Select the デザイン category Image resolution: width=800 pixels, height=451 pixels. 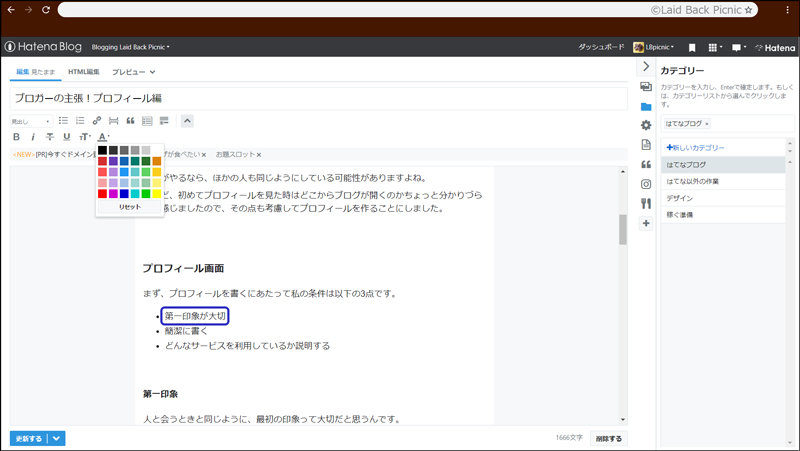[723, 198]
